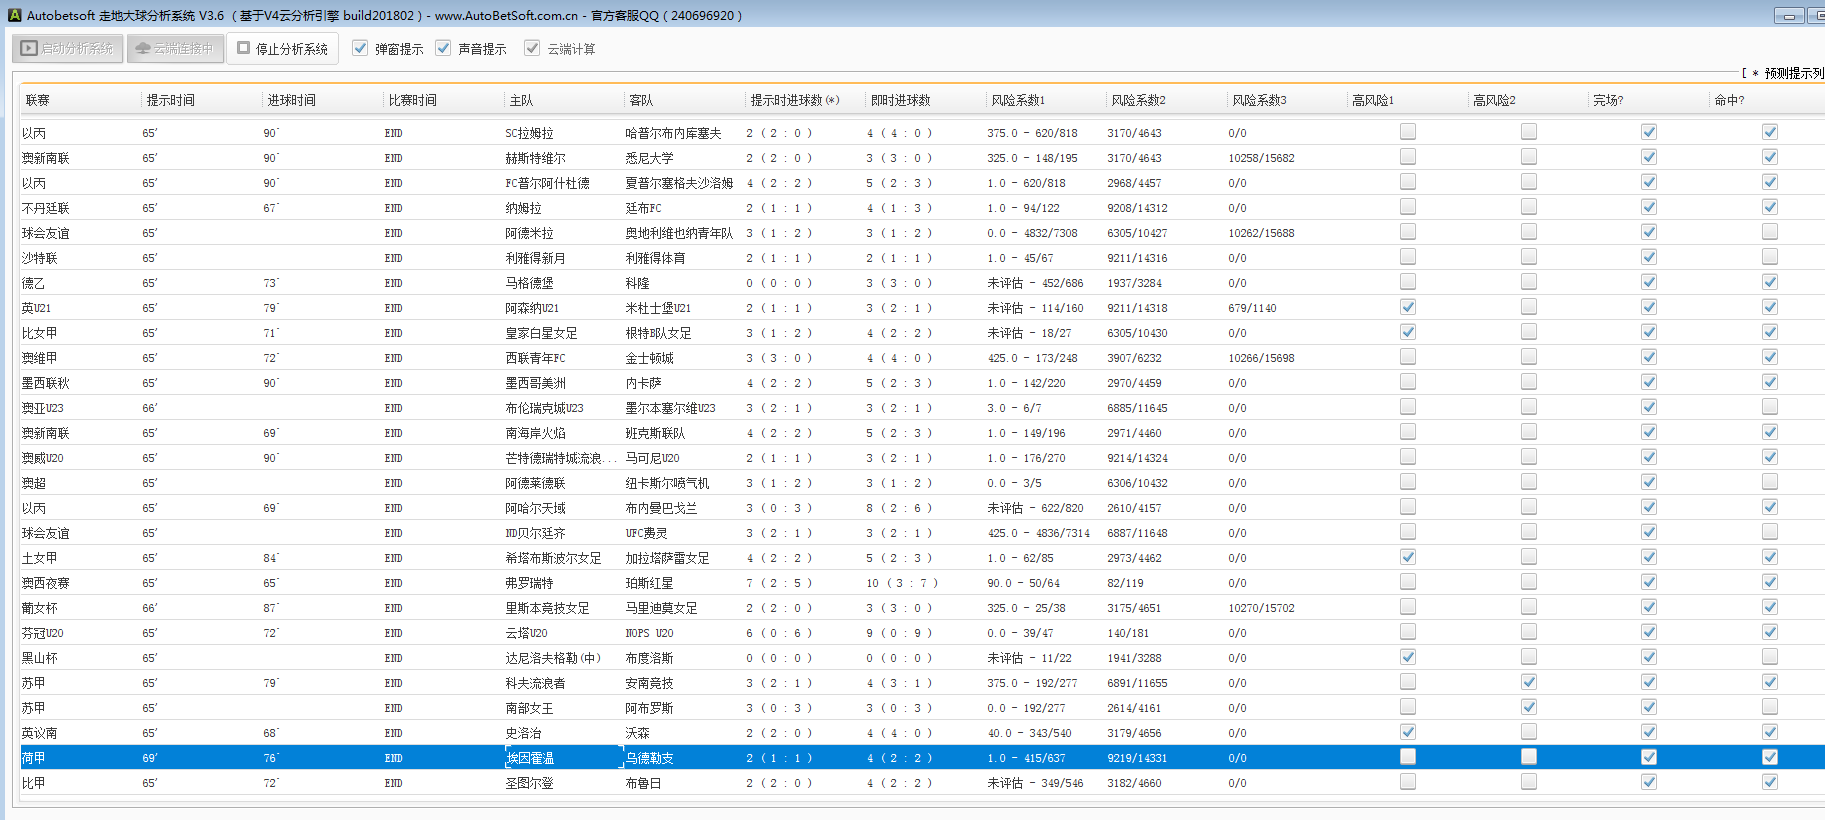Click the 云端连接中 cloud button
Screen dimensions: 1825x820
tap(175, 48)
